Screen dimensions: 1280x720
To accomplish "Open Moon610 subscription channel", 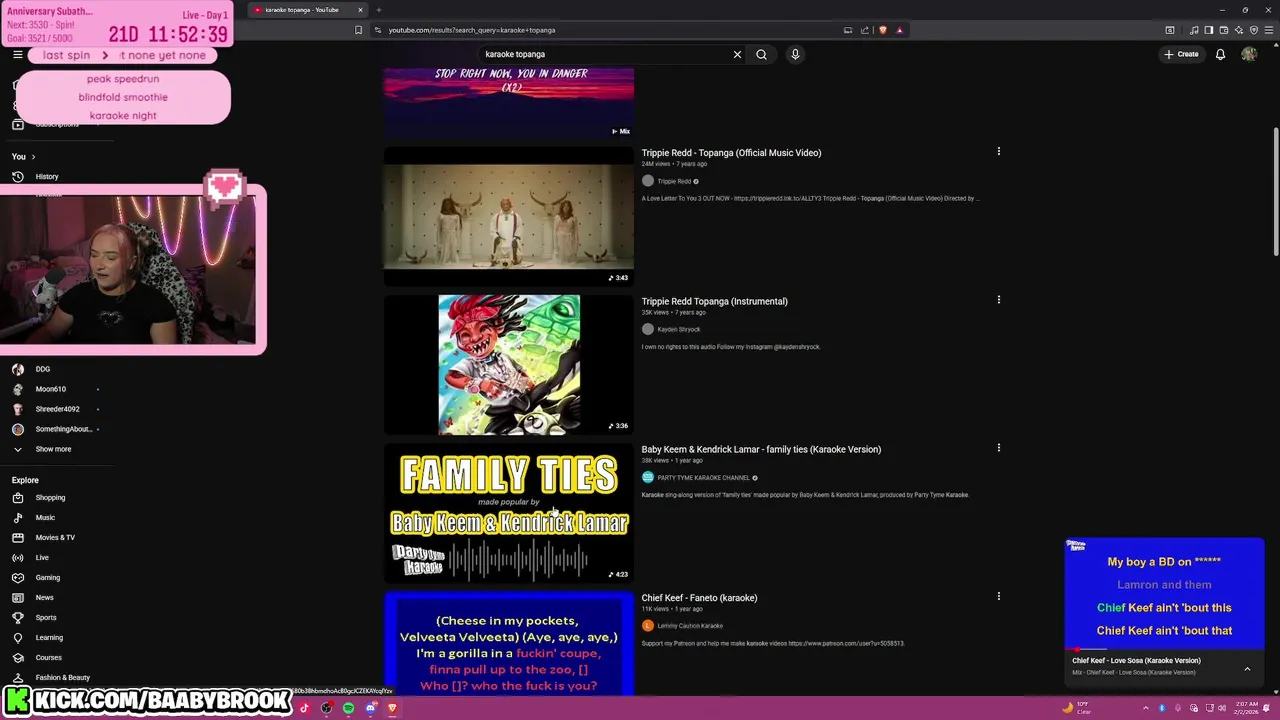I will coord(50,389).
